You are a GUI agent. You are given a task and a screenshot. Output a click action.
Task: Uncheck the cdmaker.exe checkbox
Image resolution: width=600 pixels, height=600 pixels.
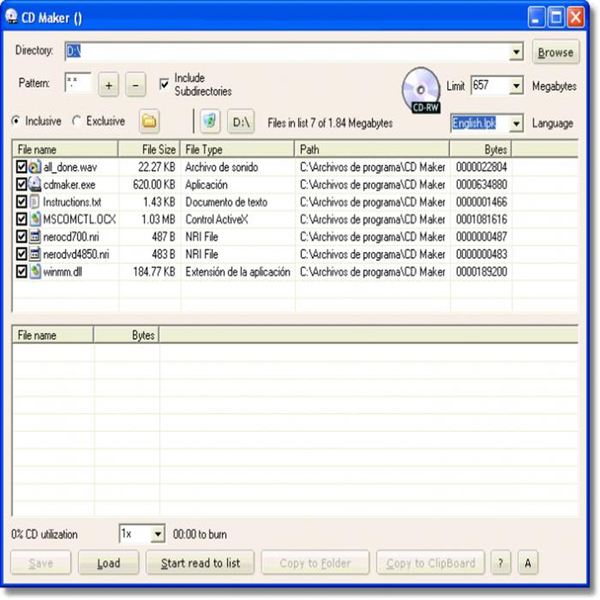[21, 184]
